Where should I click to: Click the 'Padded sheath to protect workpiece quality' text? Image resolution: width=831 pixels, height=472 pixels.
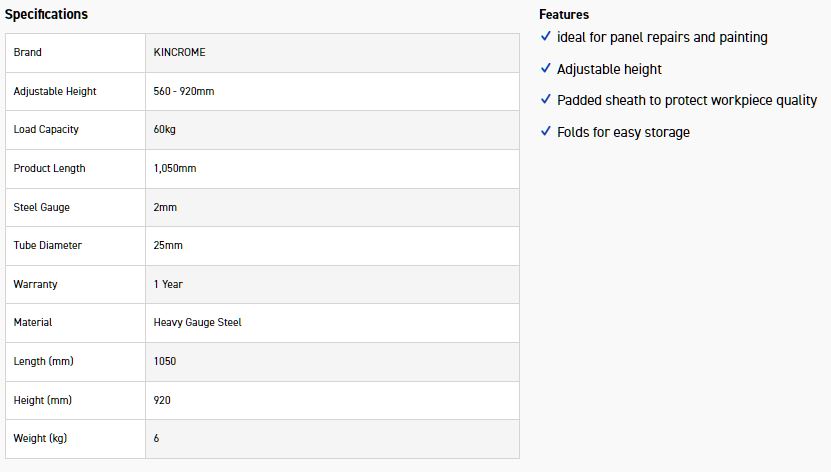(687, 100)
